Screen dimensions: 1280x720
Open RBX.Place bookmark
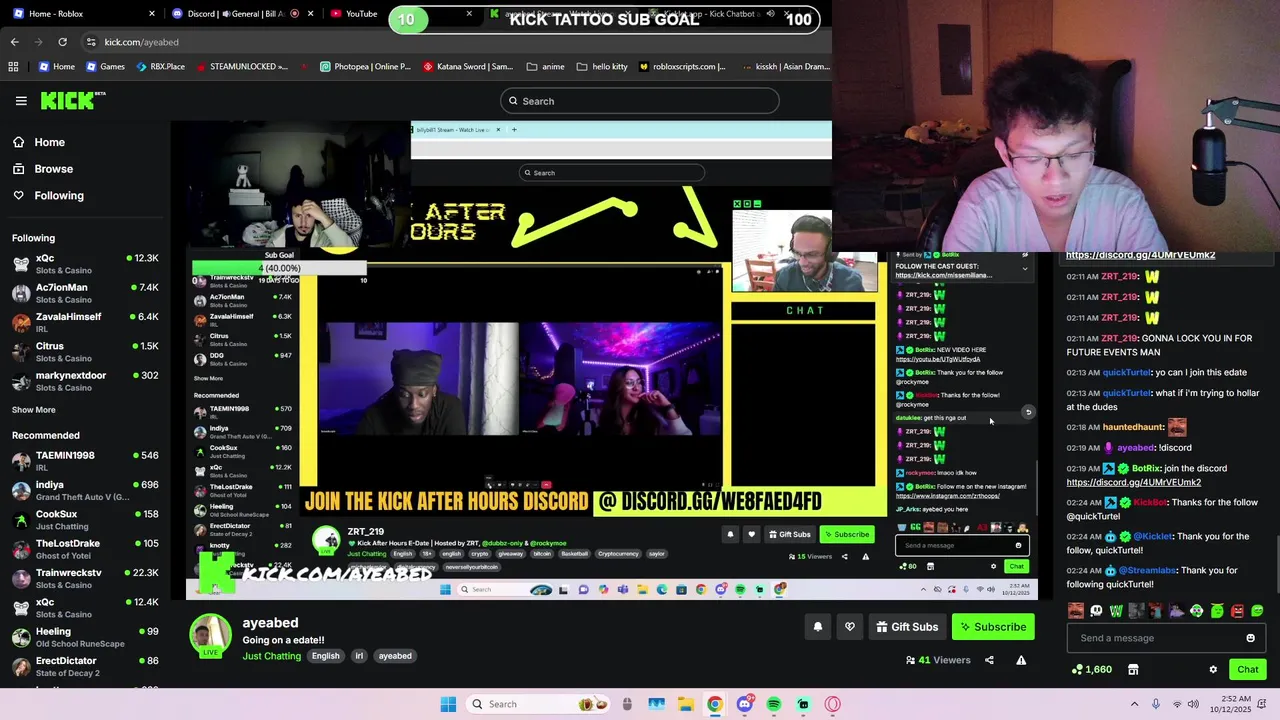(159, 67)
